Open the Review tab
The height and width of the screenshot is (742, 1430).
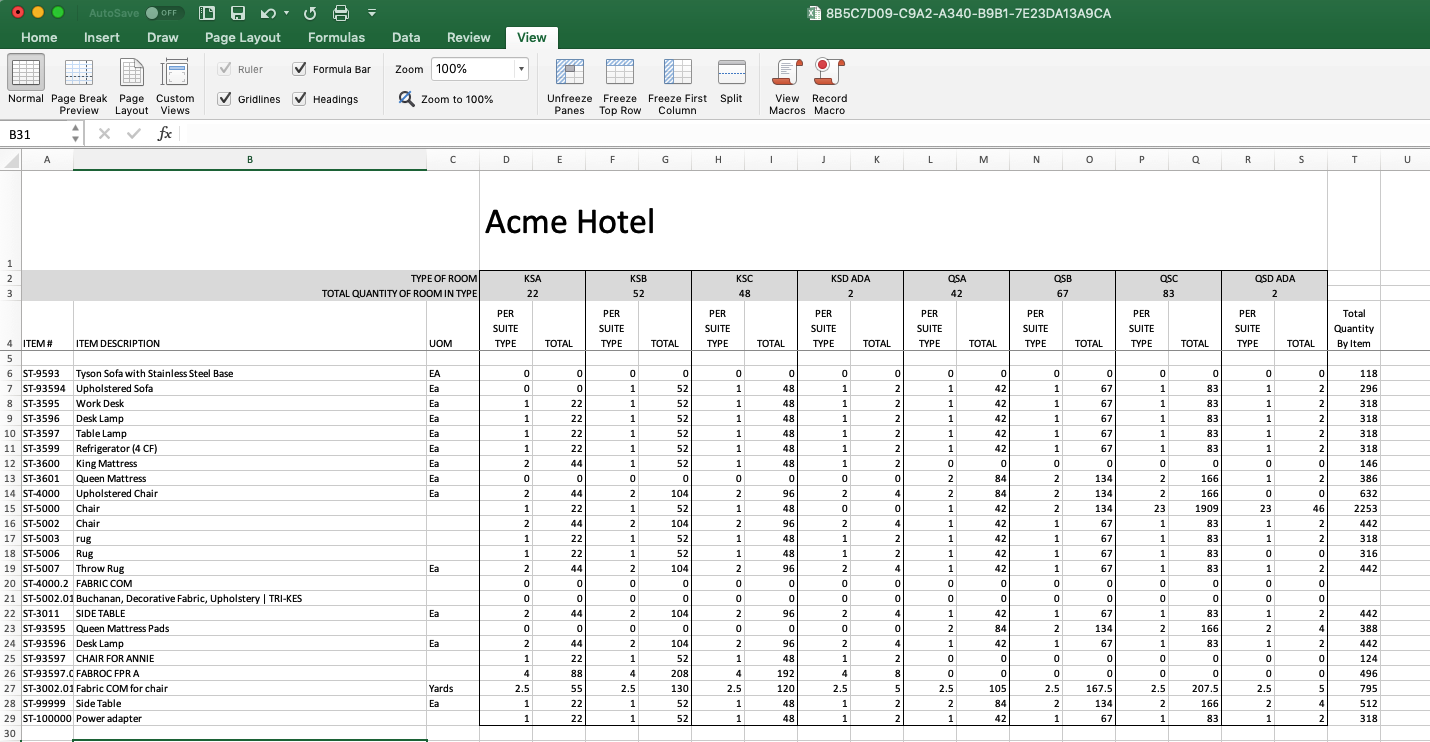pos(469,37)
